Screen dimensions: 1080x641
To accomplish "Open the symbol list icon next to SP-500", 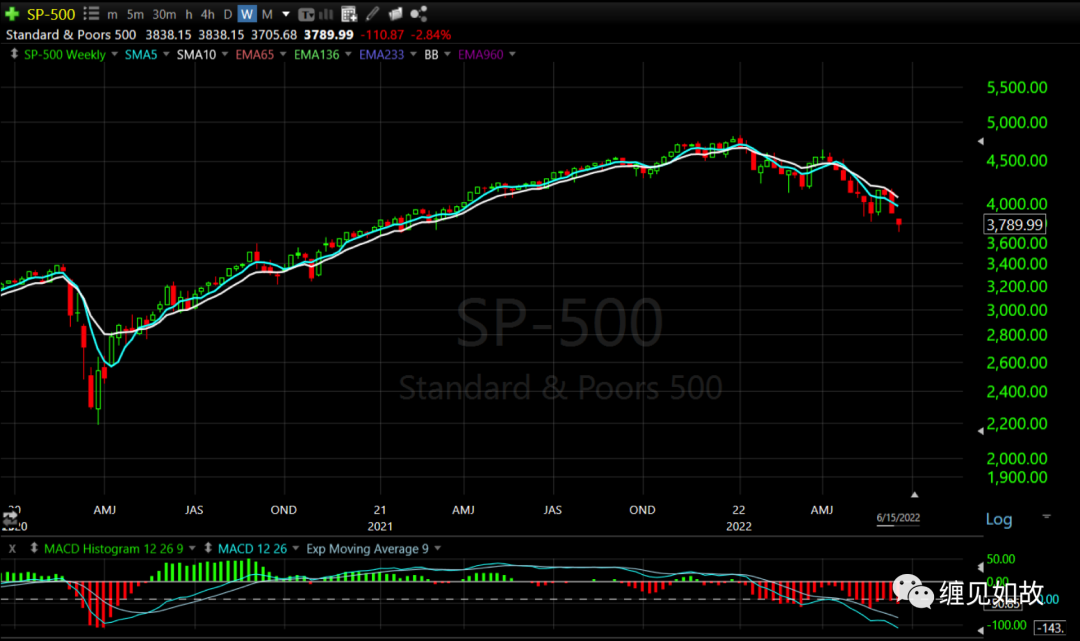I will (x=91, y=14).
